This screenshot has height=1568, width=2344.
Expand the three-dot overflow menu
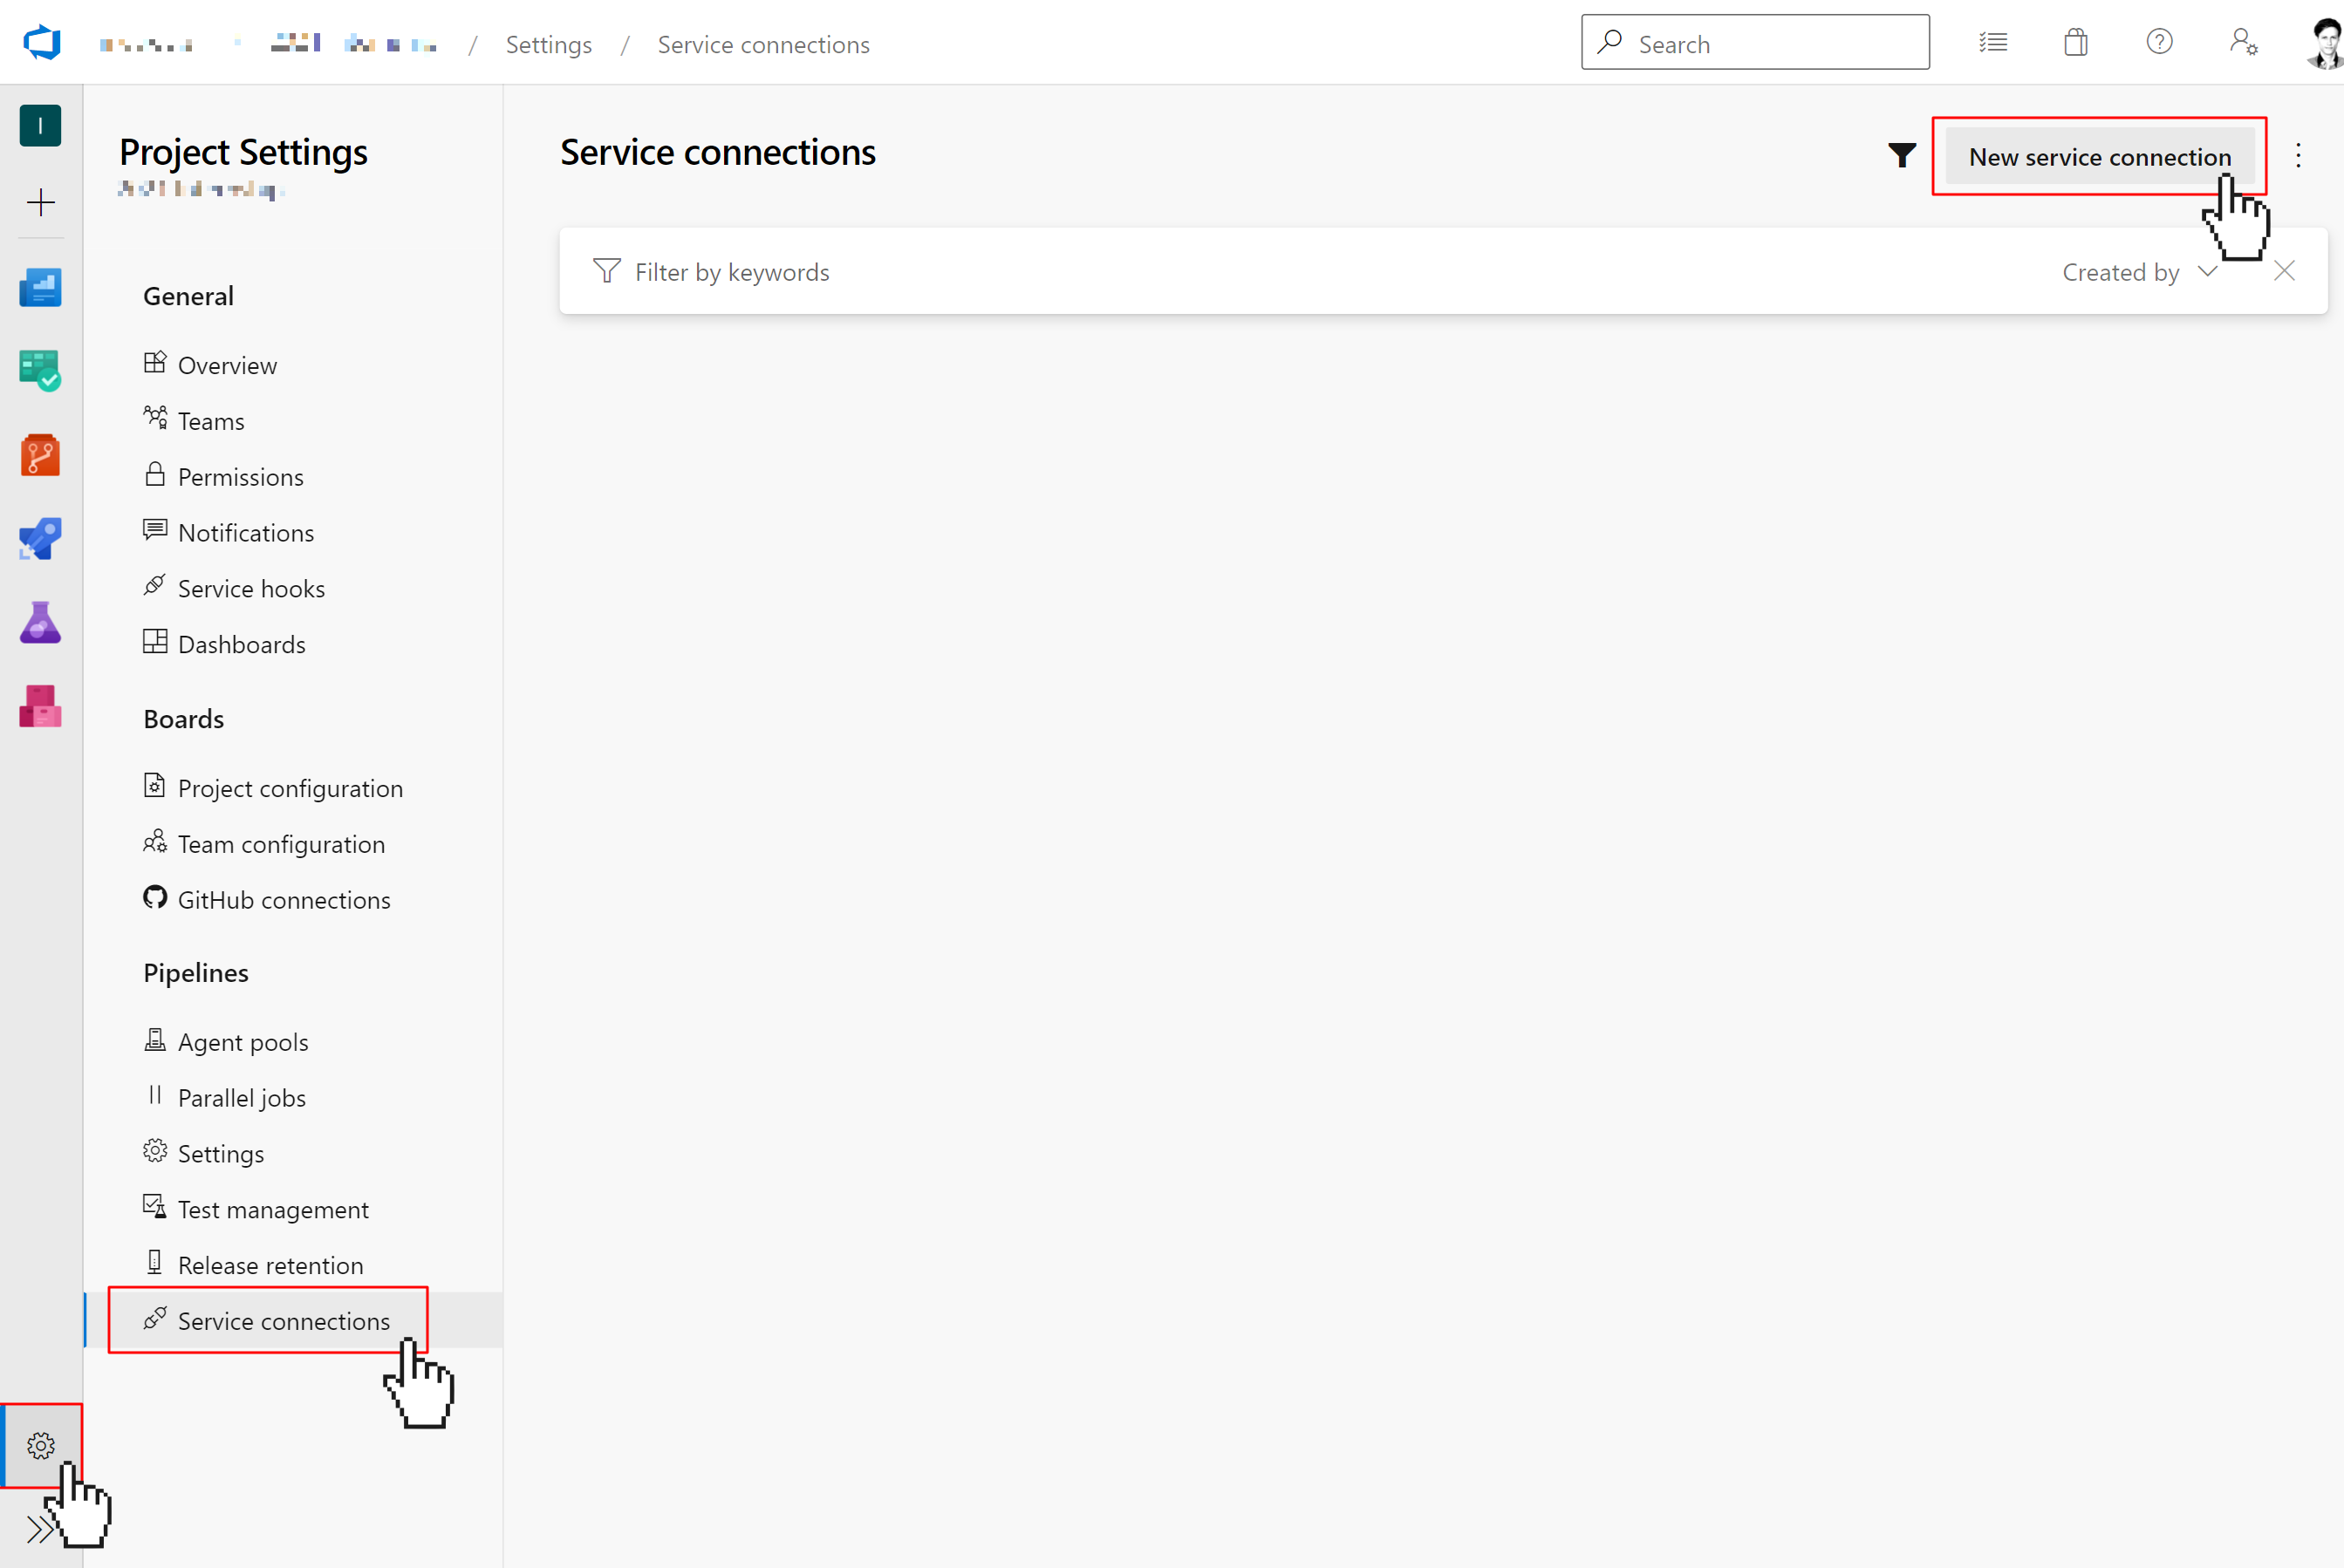pos(2299,156)
